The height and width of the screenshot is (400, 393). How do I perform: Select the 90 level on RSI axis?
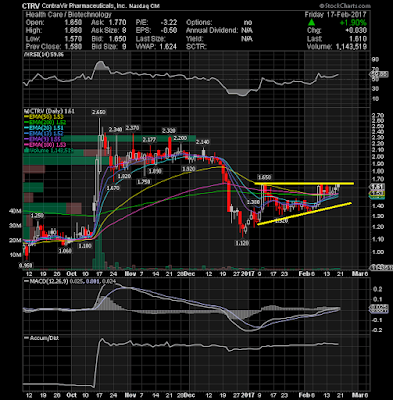click(x=375, y=60)
